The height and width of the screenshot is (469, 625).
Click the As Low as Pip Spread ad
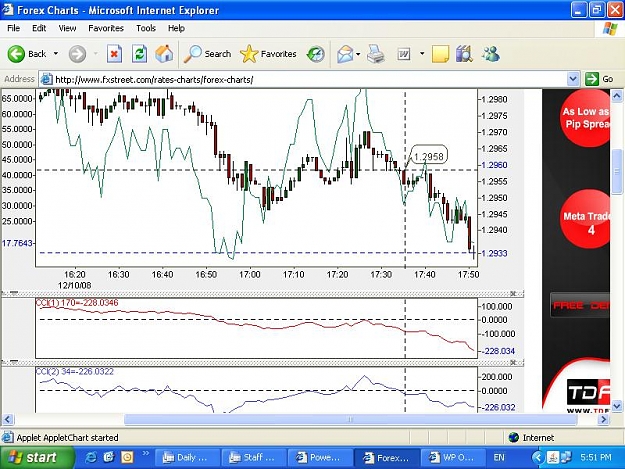[586, 118]
